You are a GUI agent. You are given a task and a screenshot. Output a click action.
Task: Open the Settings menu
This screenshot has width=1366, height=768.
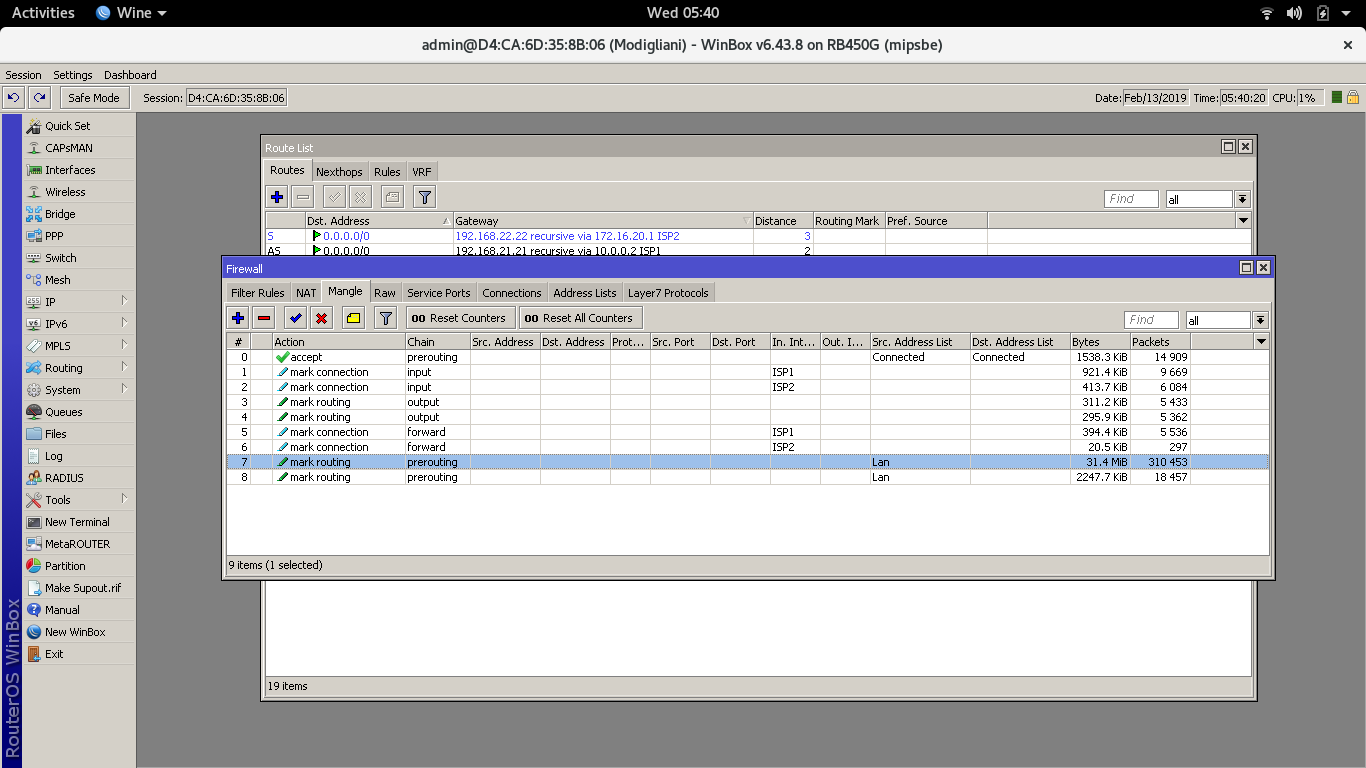click(x=73, y=75)
